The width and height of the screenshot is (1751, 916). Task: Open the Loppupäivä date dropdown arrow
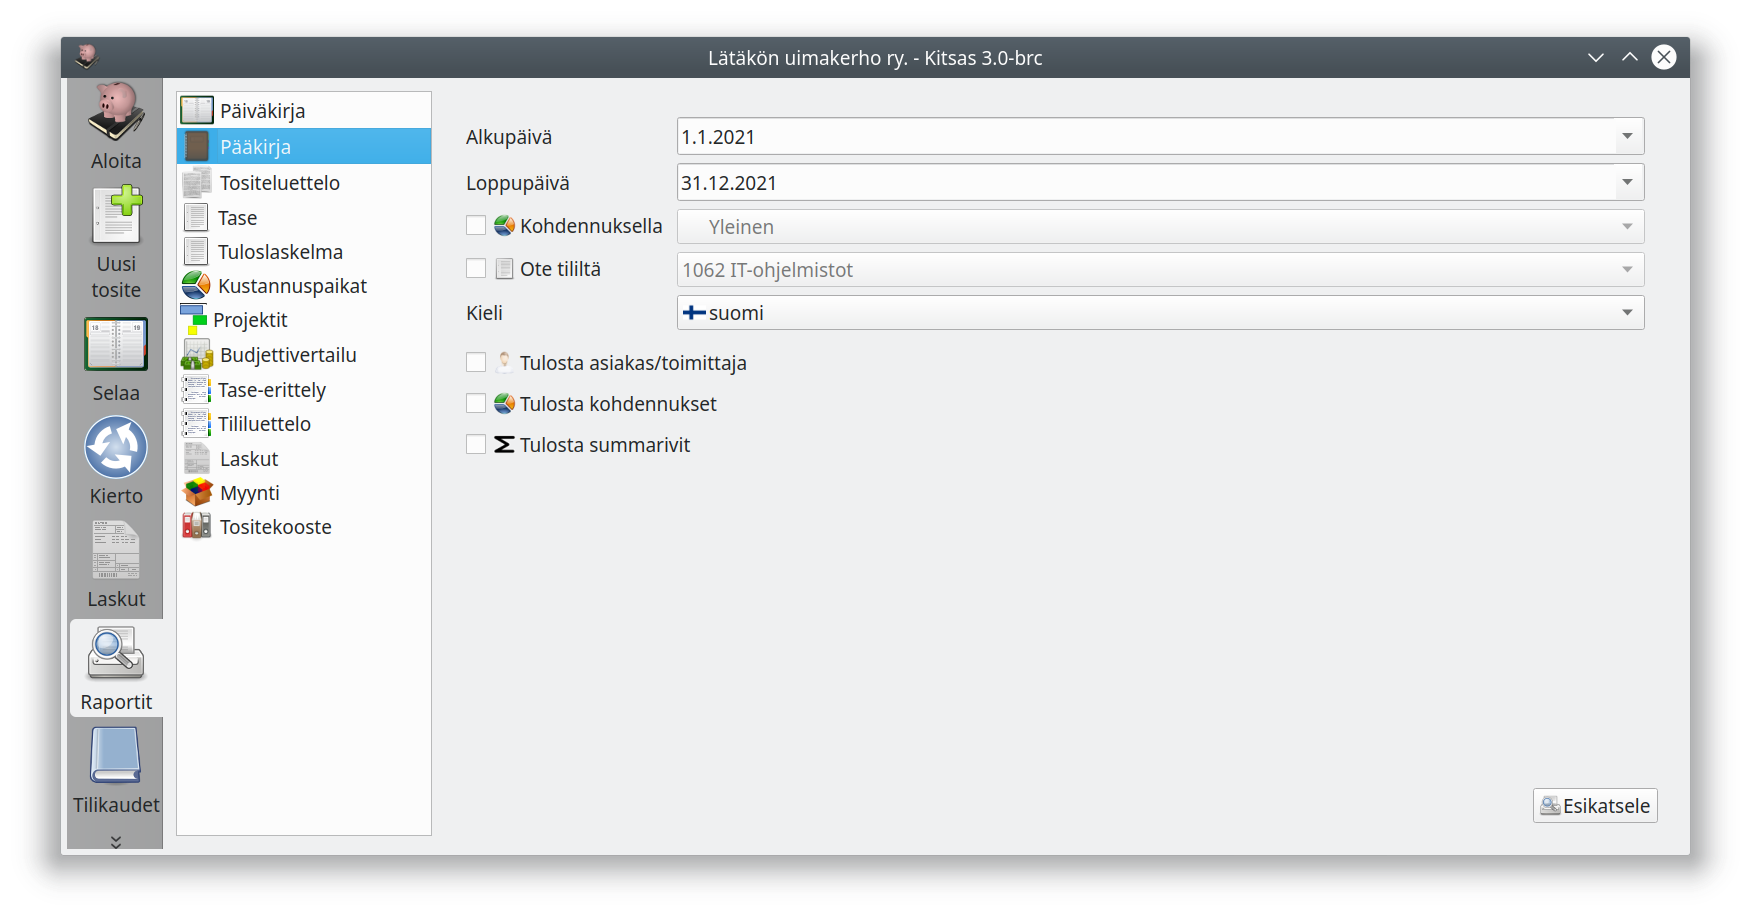click(1627, 182)
